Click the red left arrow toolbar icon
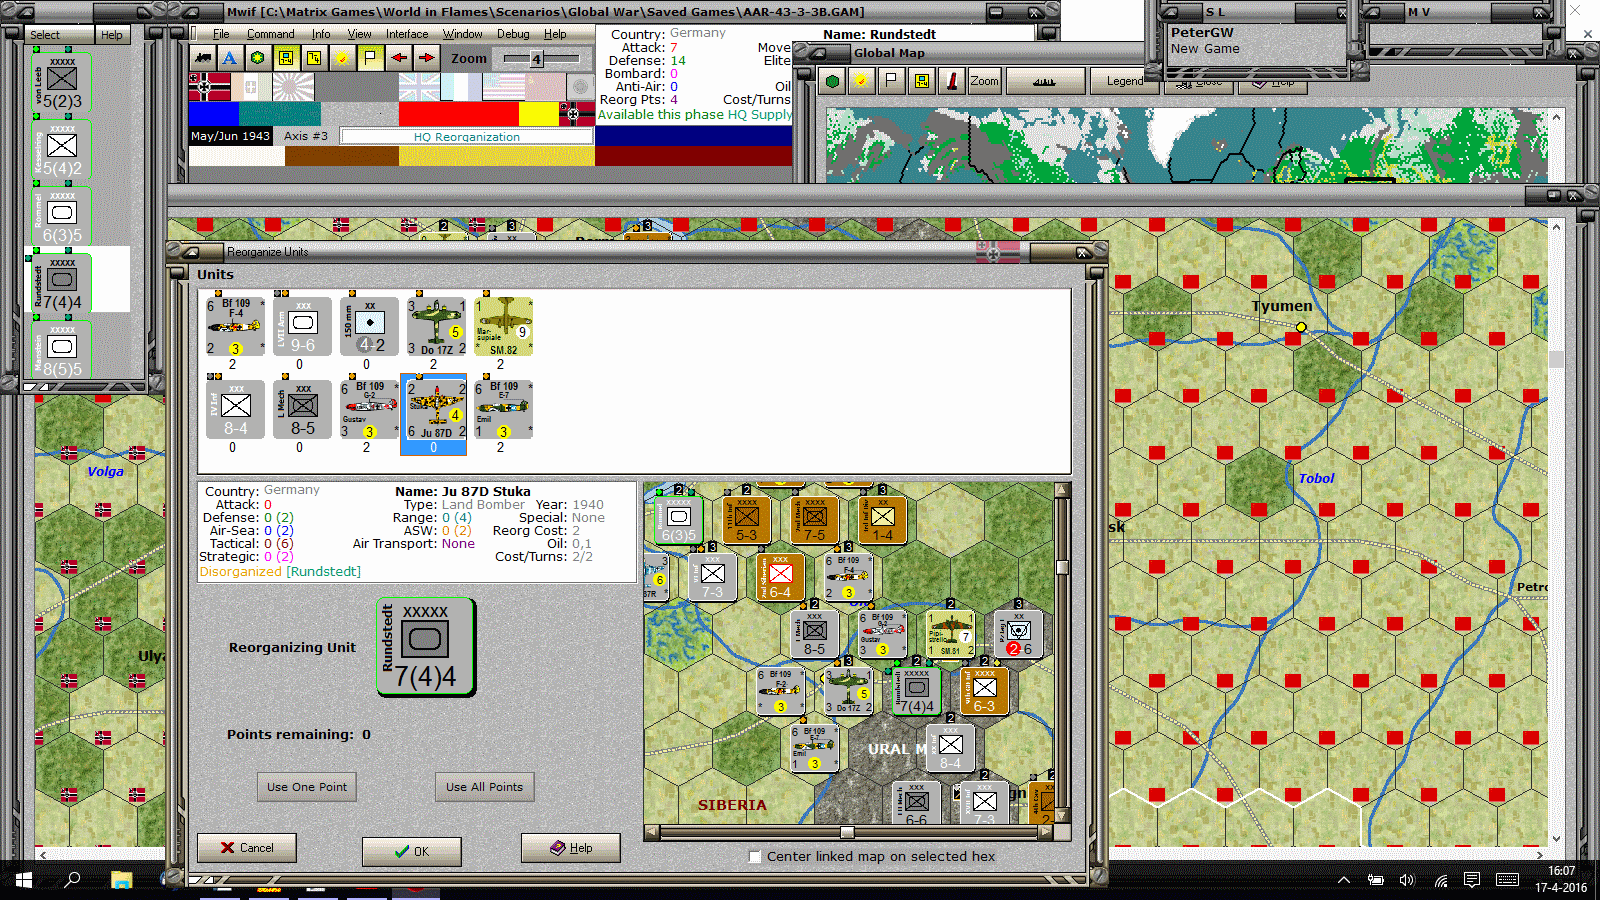 (398, 58)
